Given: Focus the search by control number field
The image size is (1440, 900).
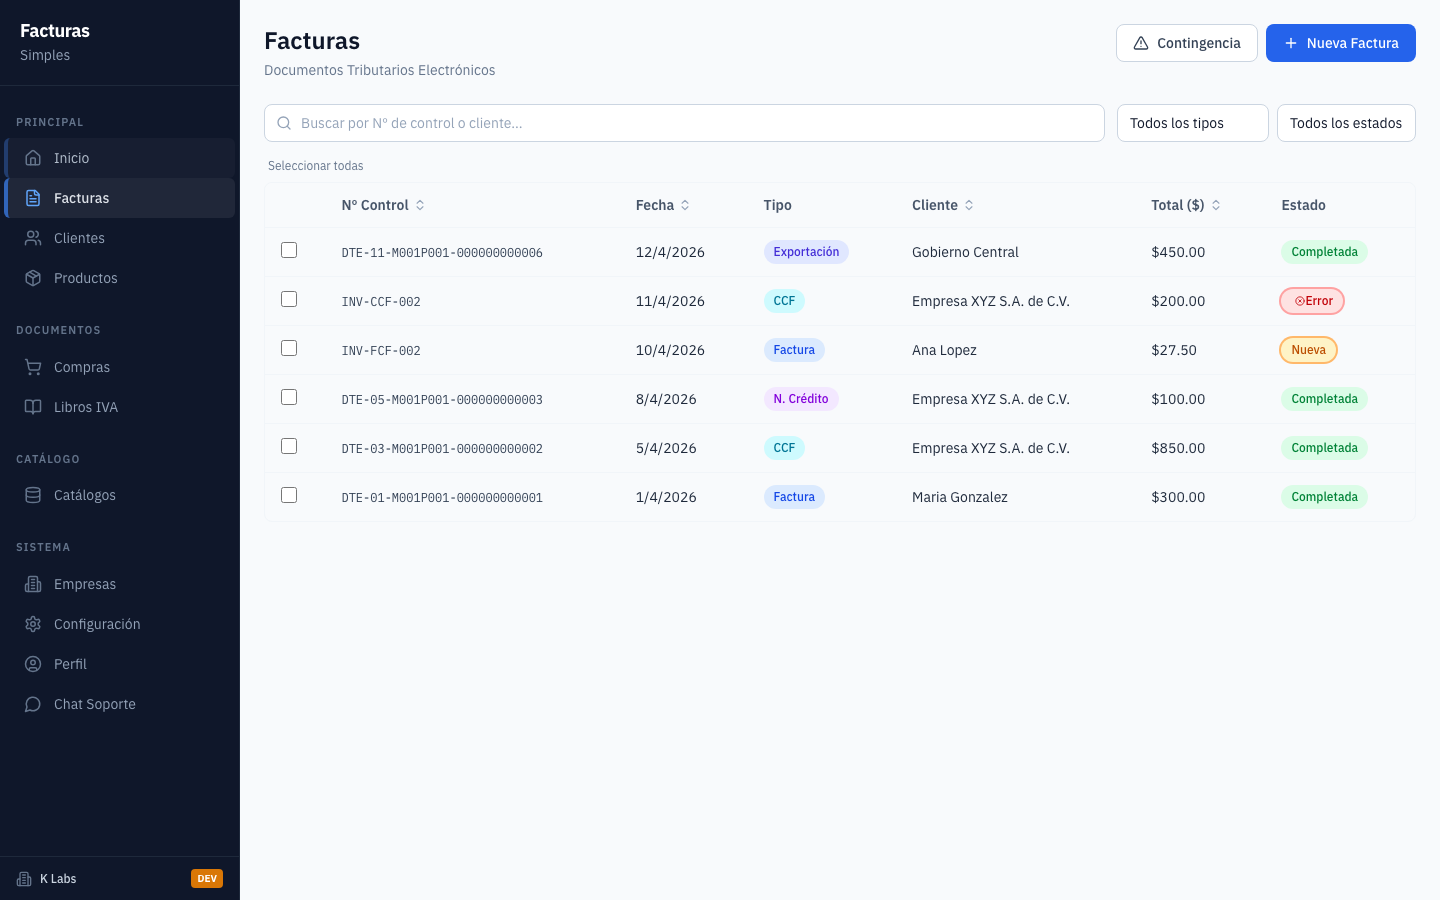Looking at the screenshot, I should pyautogui.click(x=684, y=123).
